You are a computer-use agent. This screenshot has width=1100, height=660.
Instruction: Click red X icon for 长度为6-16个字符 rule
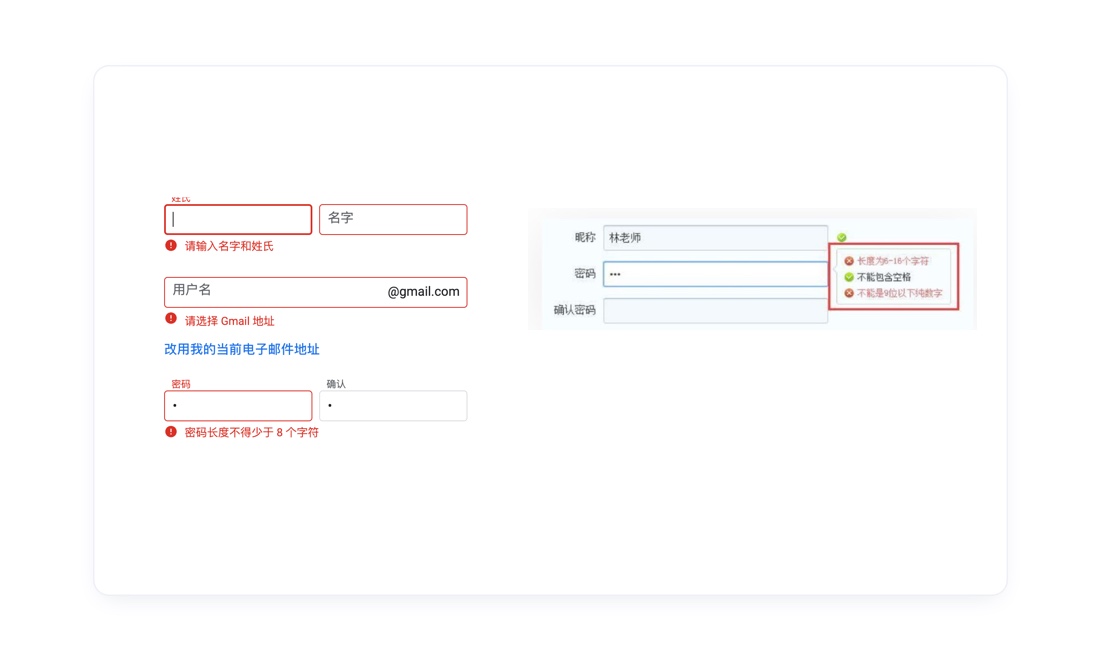[x=849, y=261]
